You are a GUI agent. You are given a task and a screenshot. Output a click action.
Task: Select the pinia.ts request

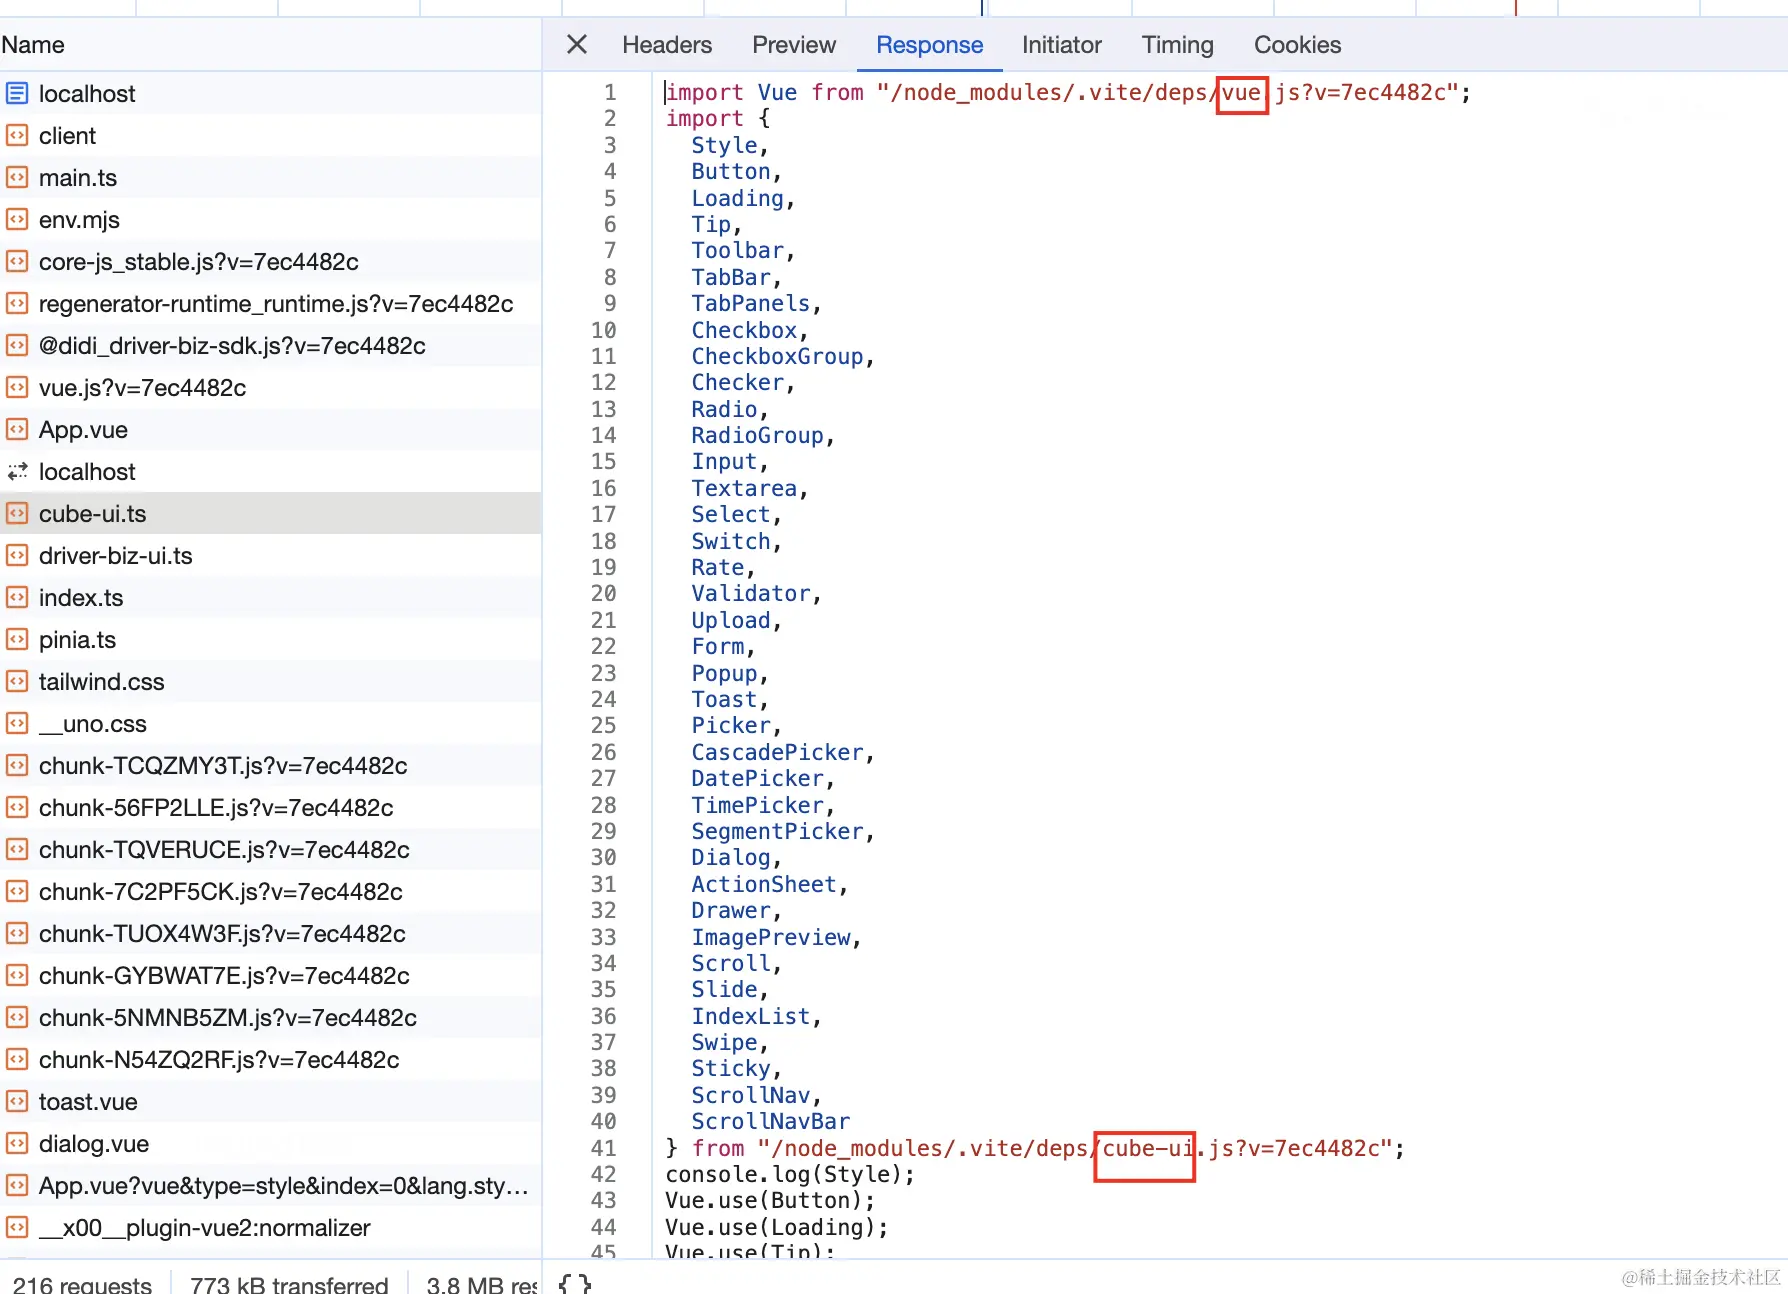tap(271, 640)
